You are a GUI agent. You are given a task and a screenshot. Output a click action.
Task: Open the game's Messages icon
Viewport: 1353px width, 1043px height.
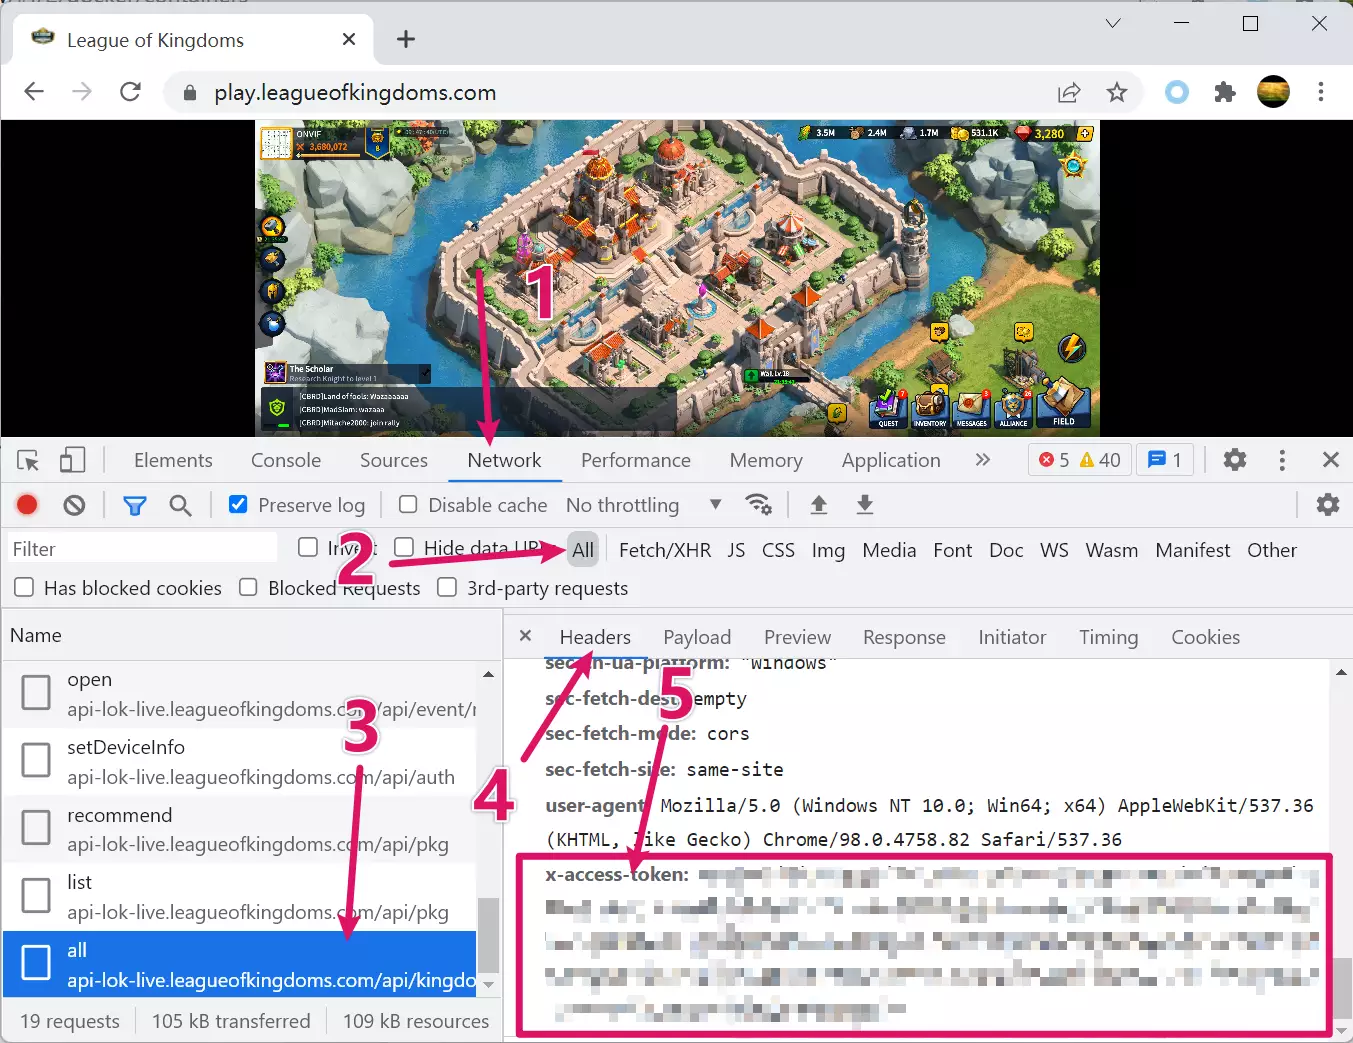972,408
